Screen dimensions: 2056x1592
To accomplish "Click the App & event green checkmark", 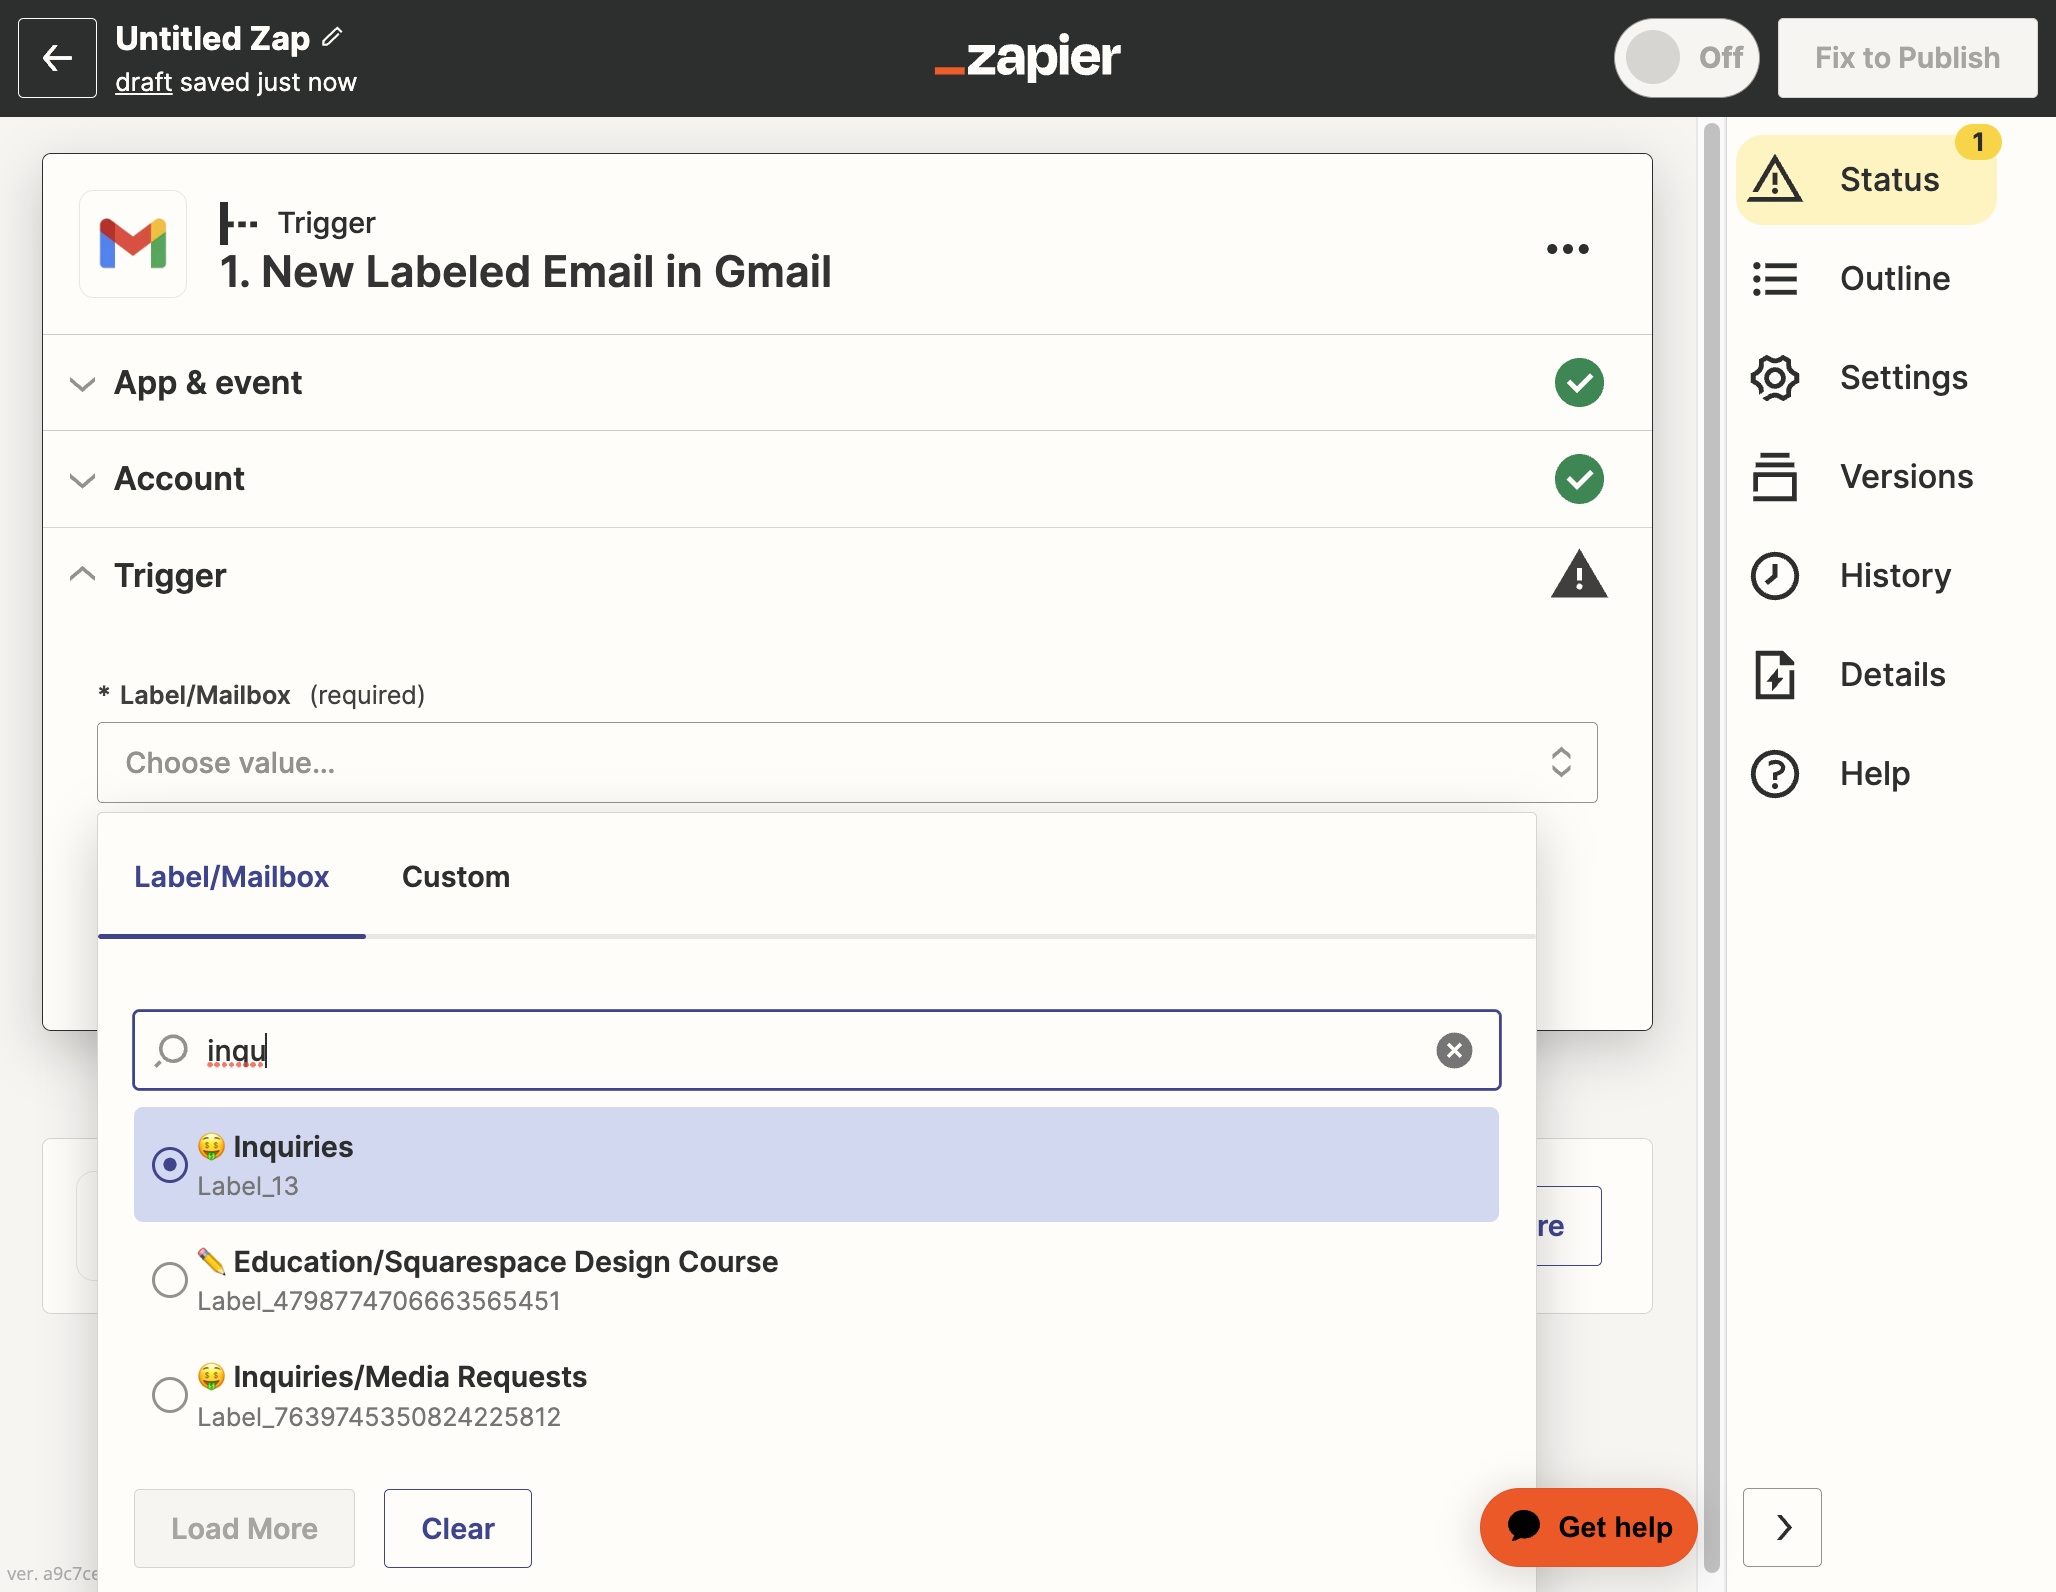I will 1579,383.
